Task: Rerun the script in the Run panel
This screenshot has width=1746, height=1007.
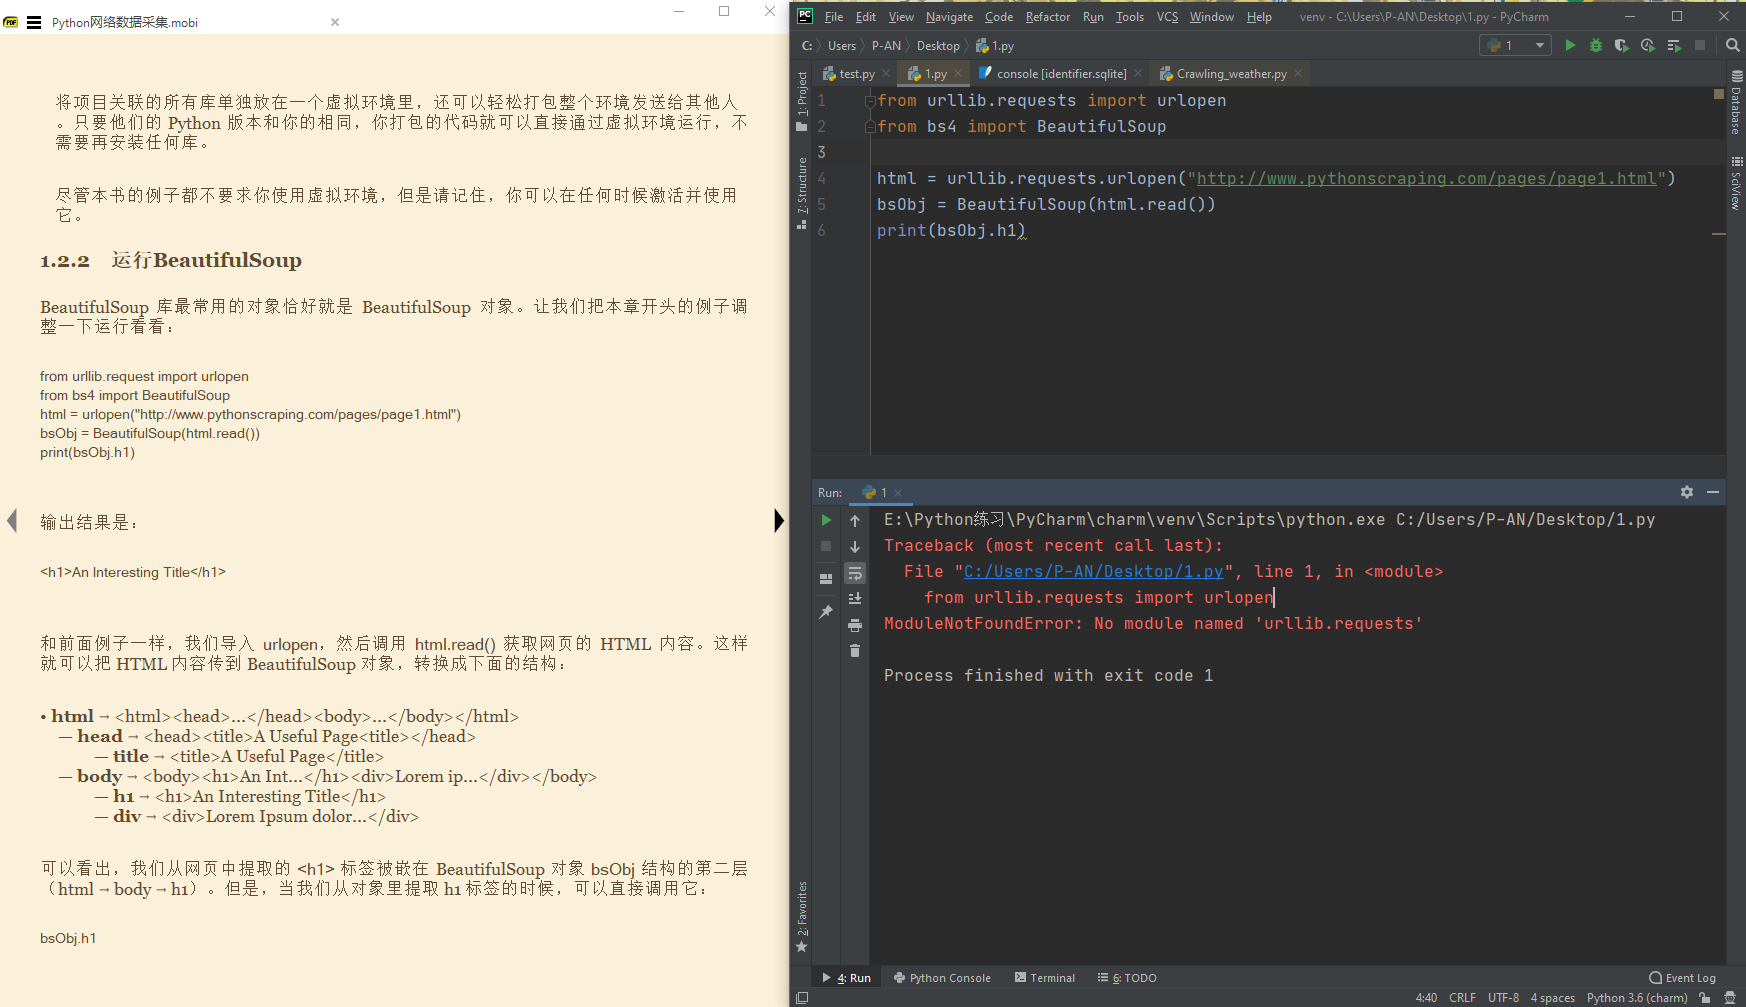Action: click(826, 520)
